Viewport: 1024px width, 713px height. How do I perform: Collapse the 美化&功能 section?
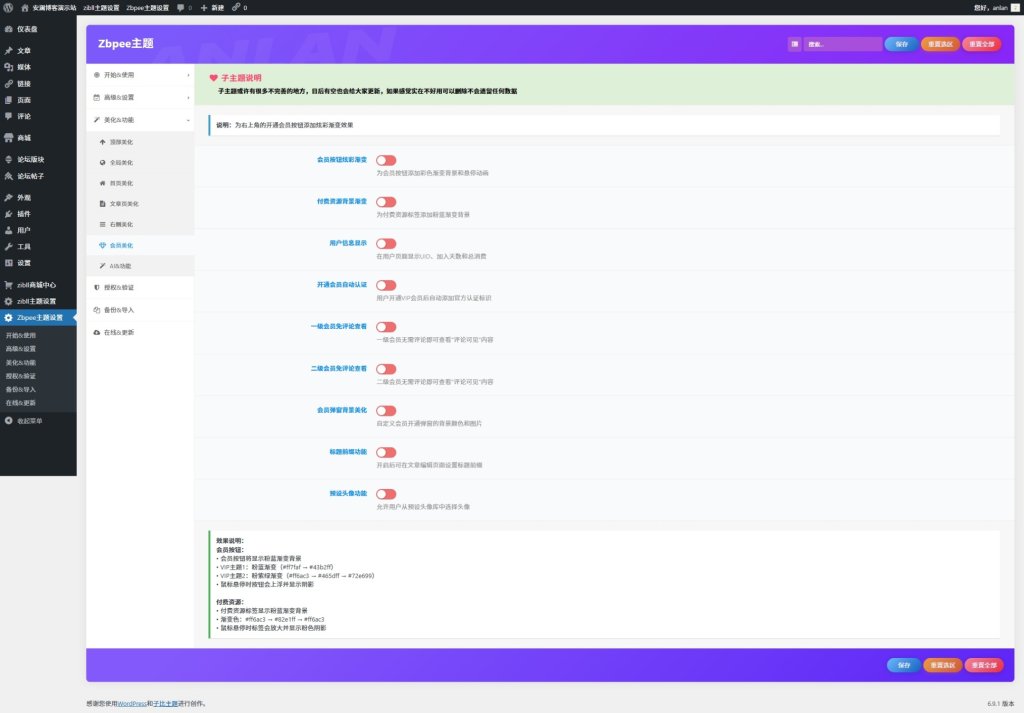click(x=140, y=120)
